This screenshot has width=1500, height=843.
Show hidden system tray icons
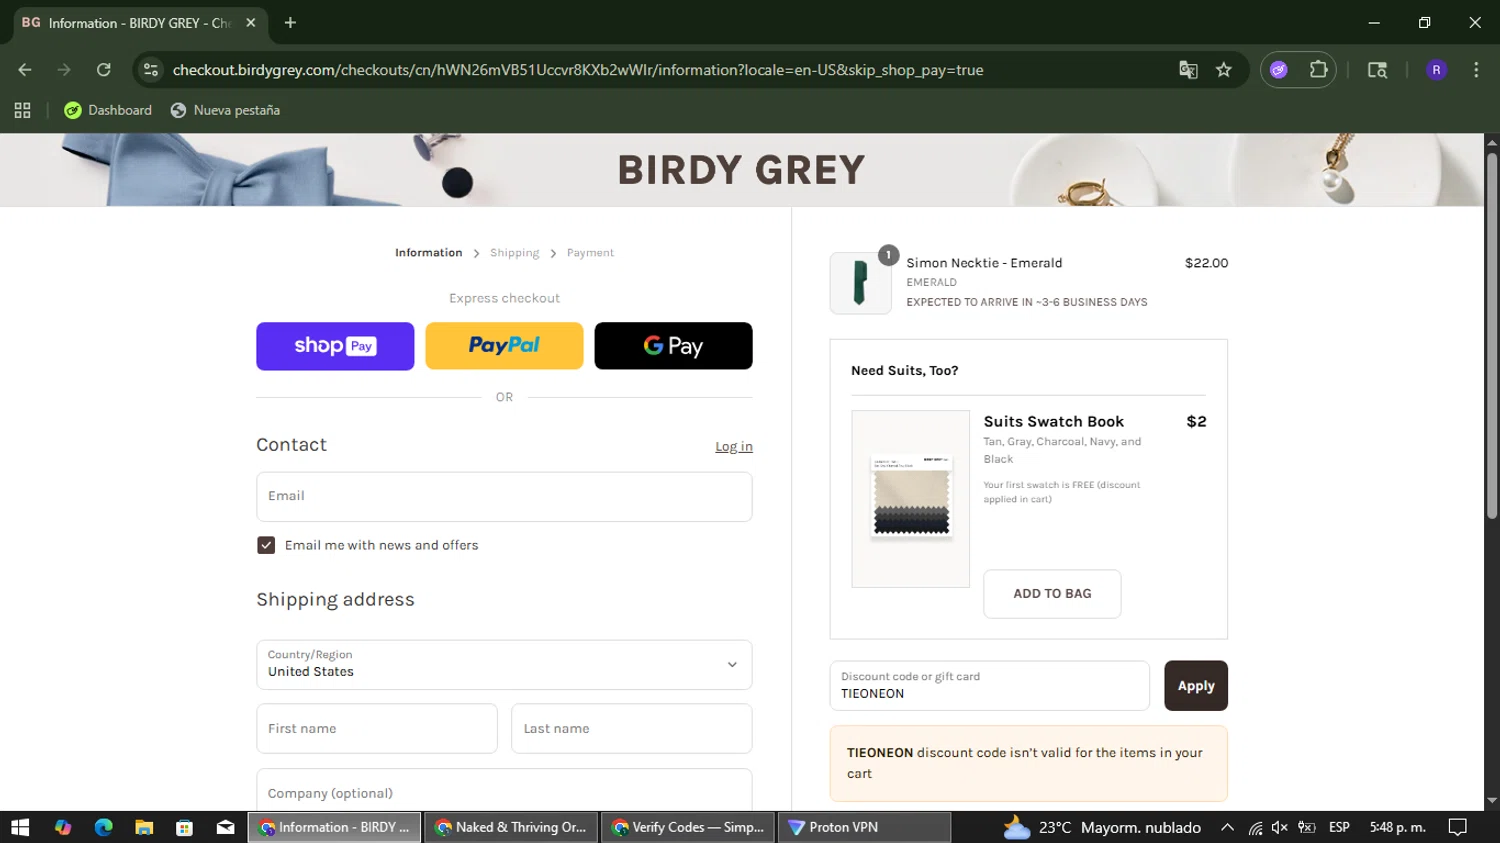1227,827
